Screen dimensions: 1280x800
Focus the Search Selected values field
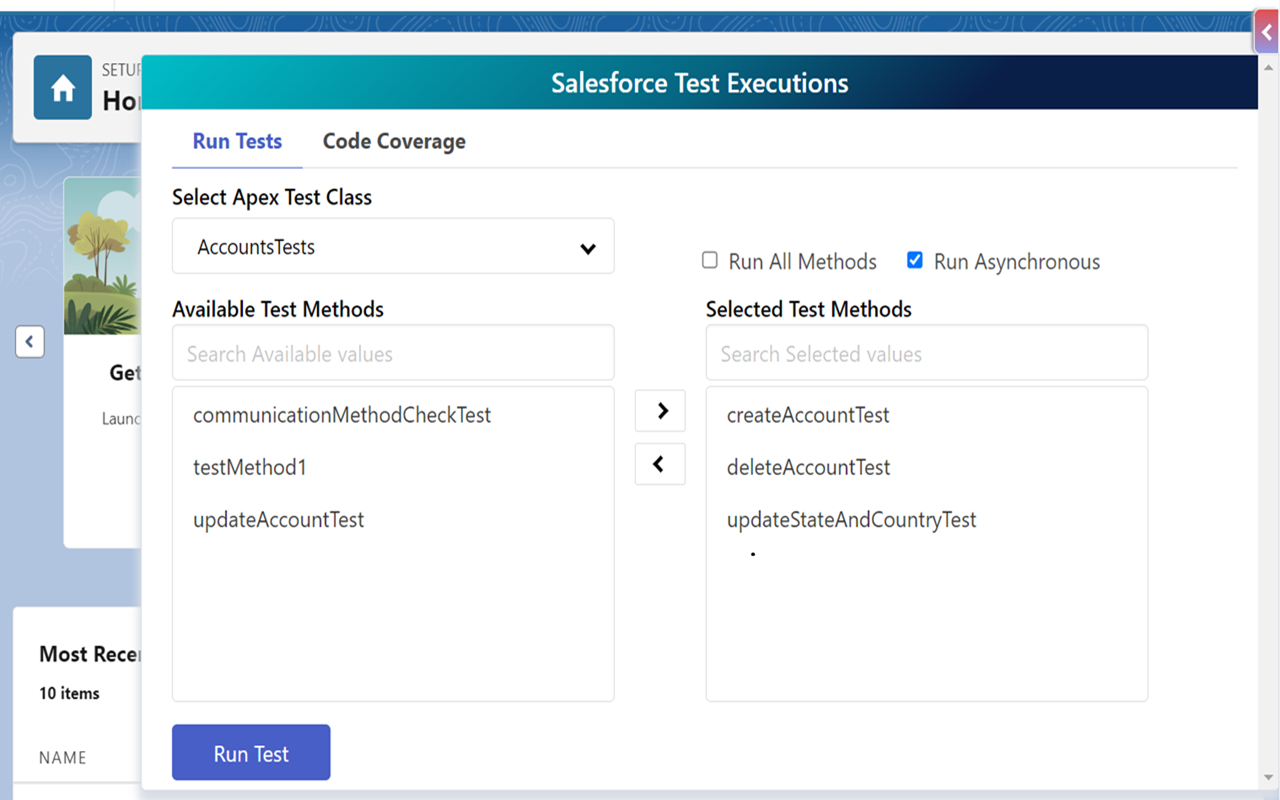(x=927, y=353)
